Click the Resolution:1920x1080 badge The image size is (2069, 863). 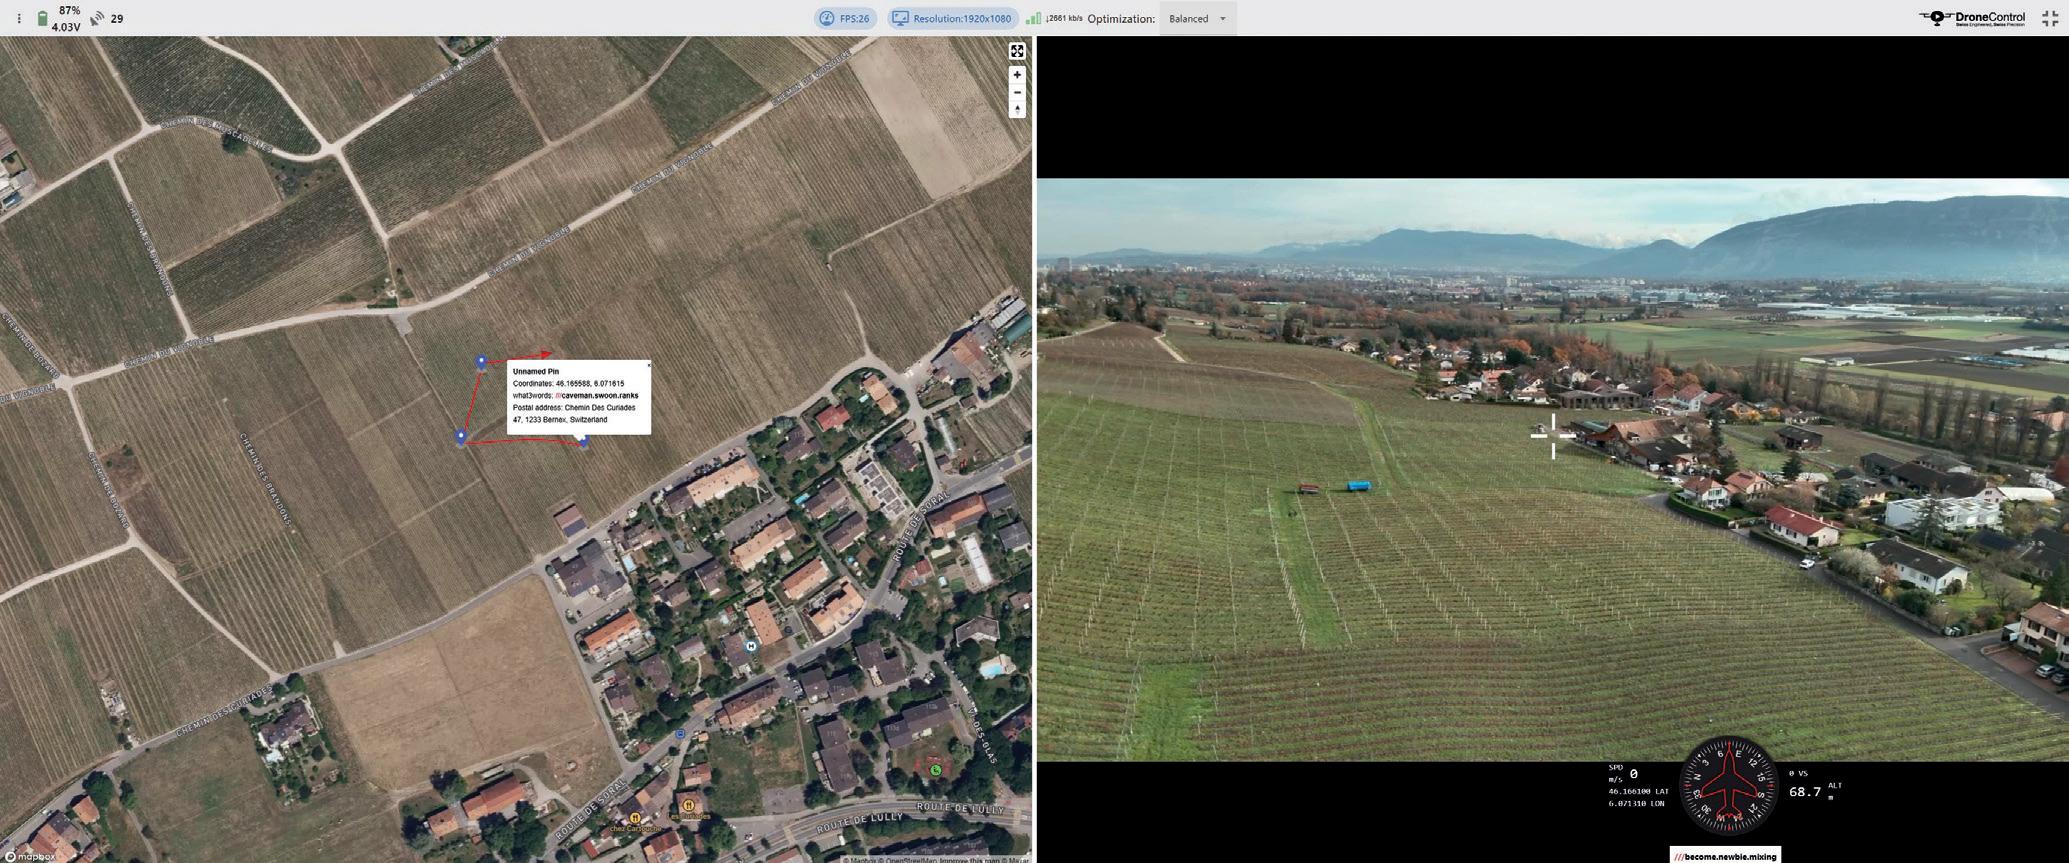pyautogui.click(x=953, y=19)
